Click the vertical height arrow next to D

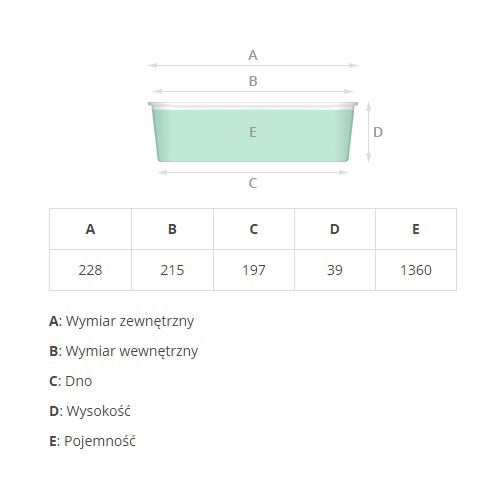[x=368, y=132]
